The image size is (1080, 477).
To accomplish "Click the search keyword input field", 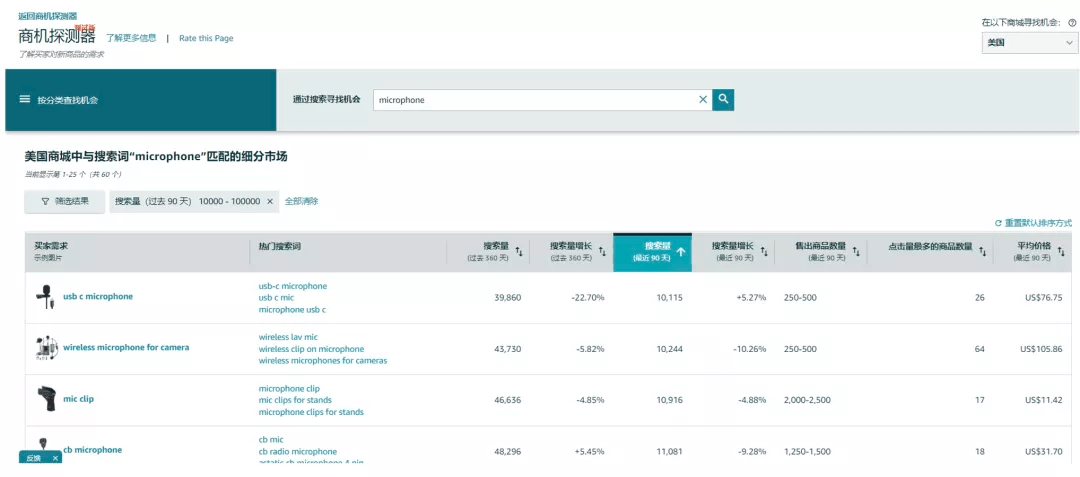I will 535,100.
